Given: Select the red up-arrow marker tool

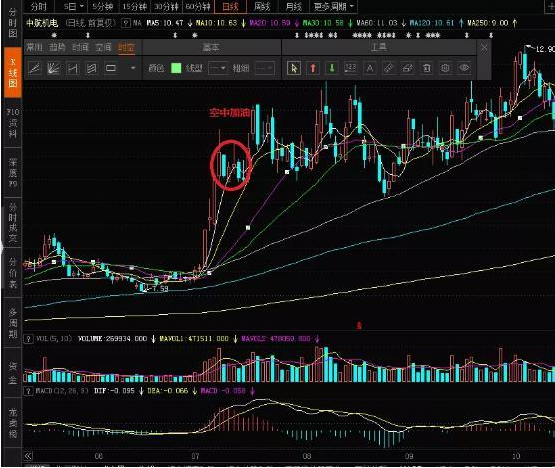Looking at the screenshot, I should tap(313, 68).
